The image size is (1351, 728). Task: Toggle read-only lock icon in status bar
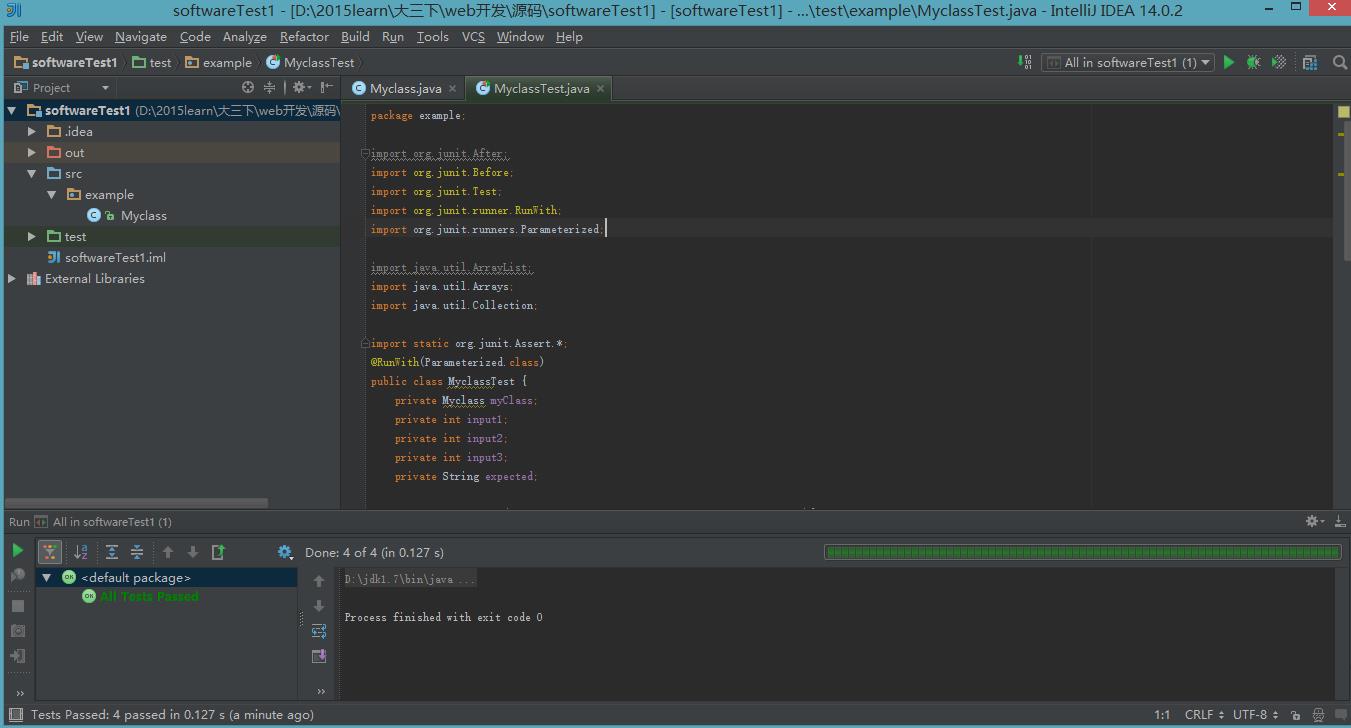[x=1296, y=715]
